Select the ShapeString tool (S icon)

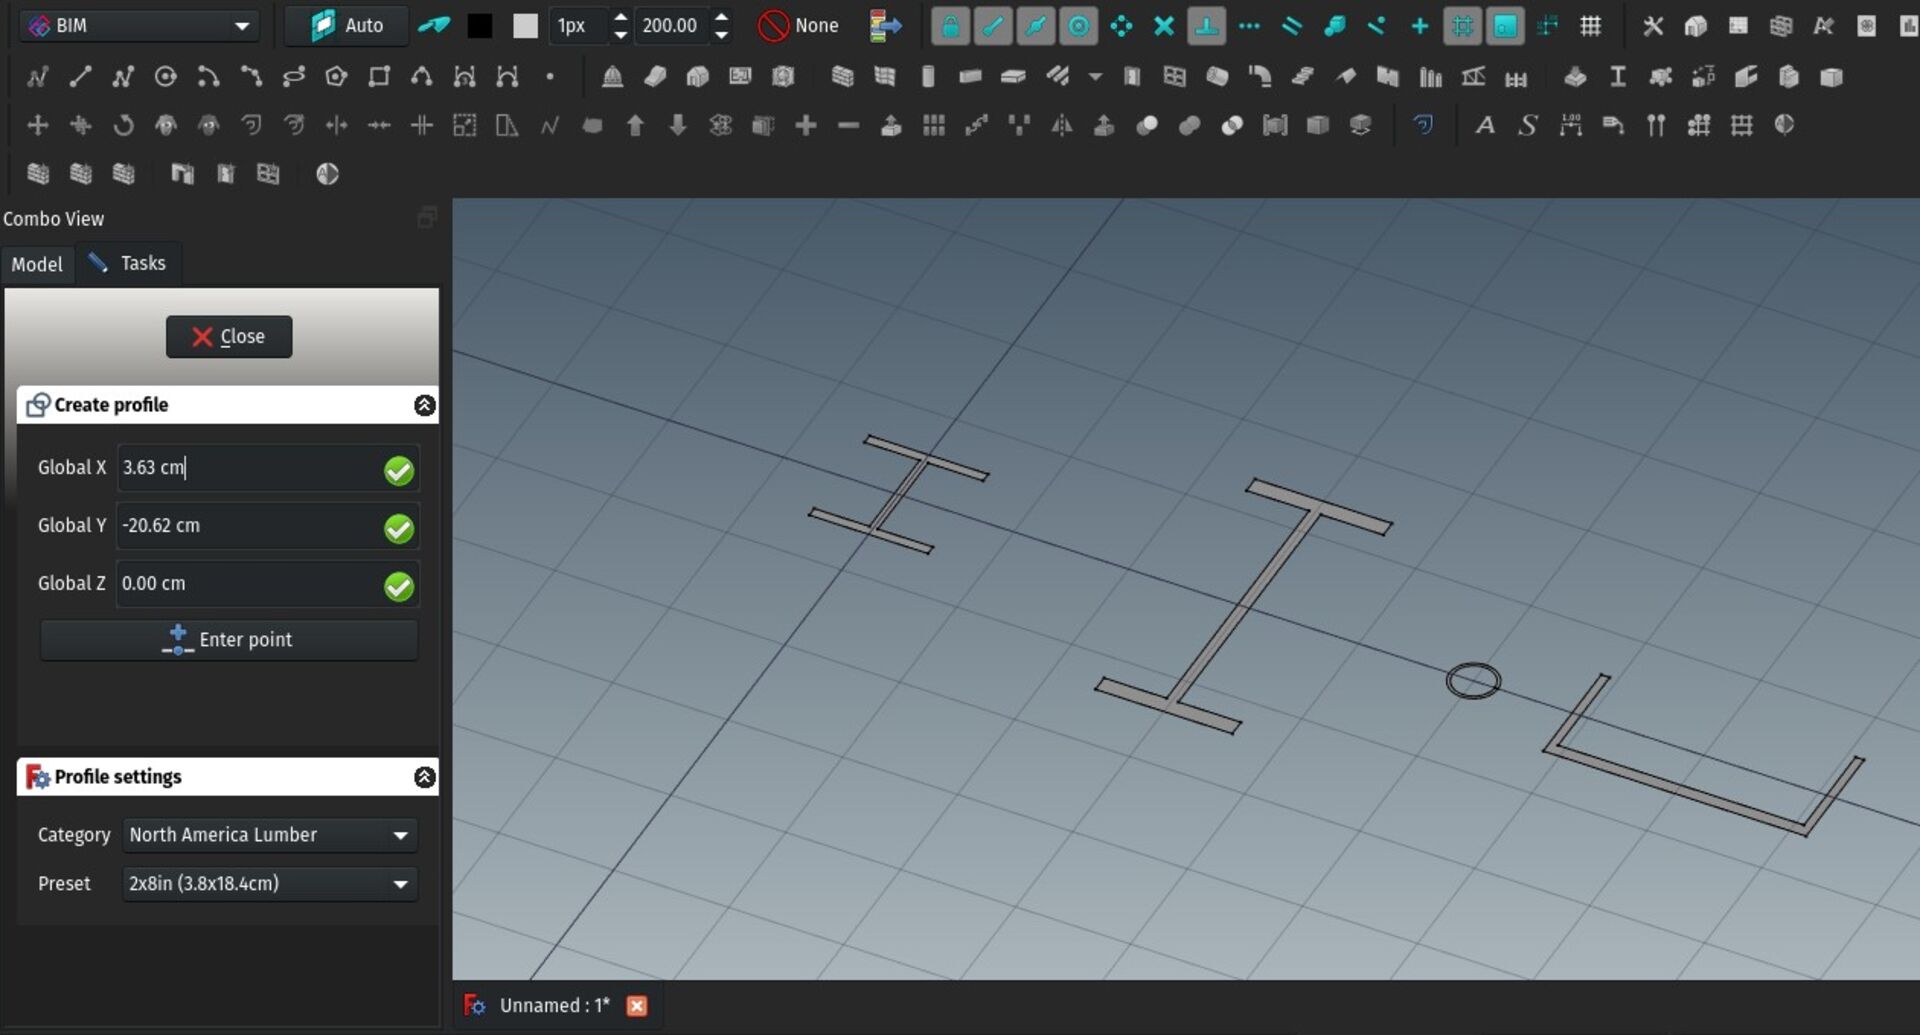[x=1528, y=125]
